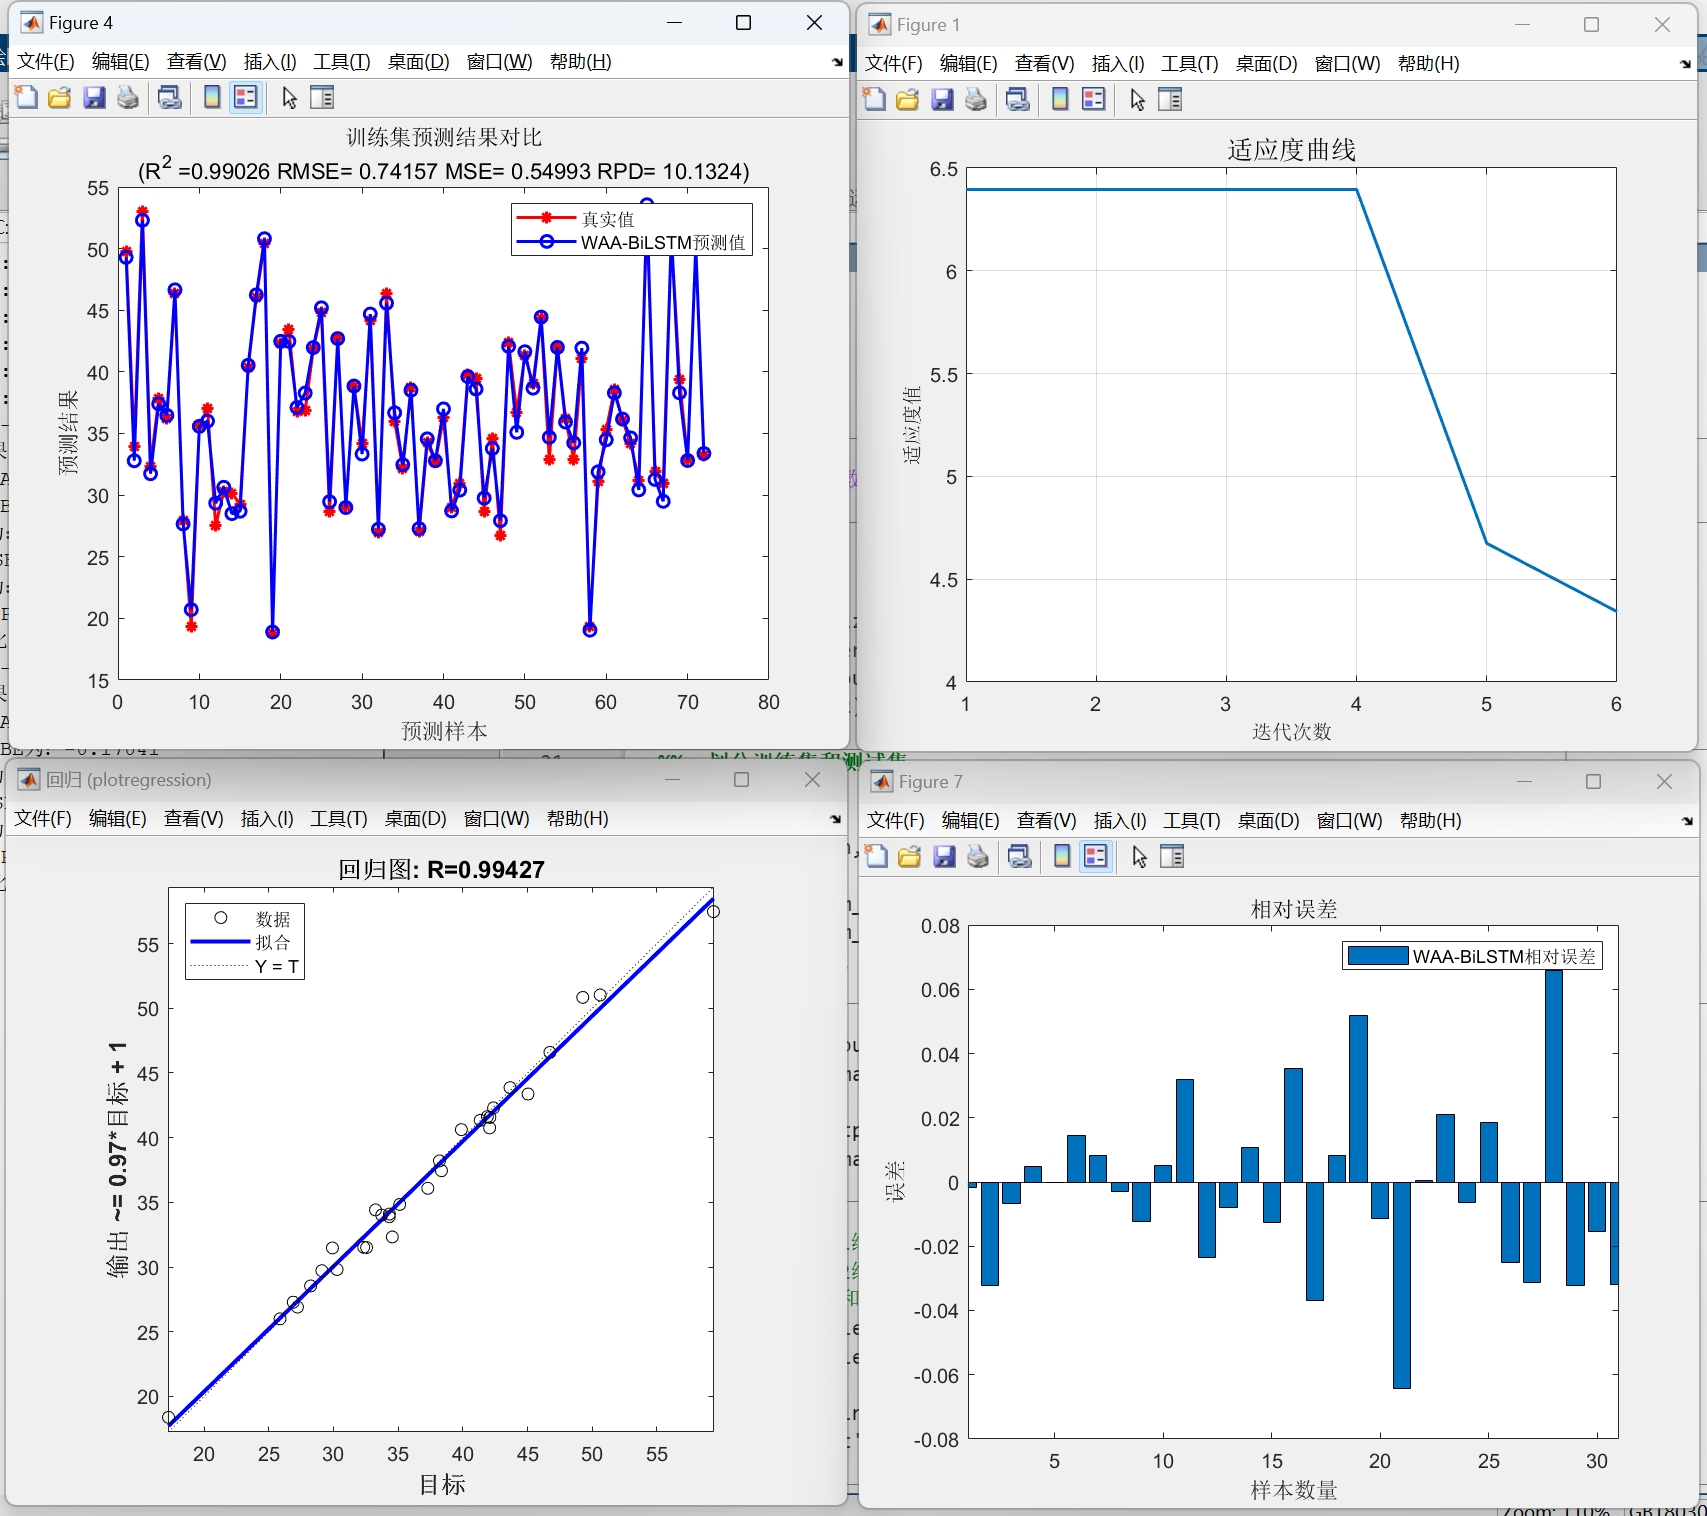This screenshot has width=1707, height=1516.
Task: Click Link Plot icon in Figure 1
Action: point(1018,99)
